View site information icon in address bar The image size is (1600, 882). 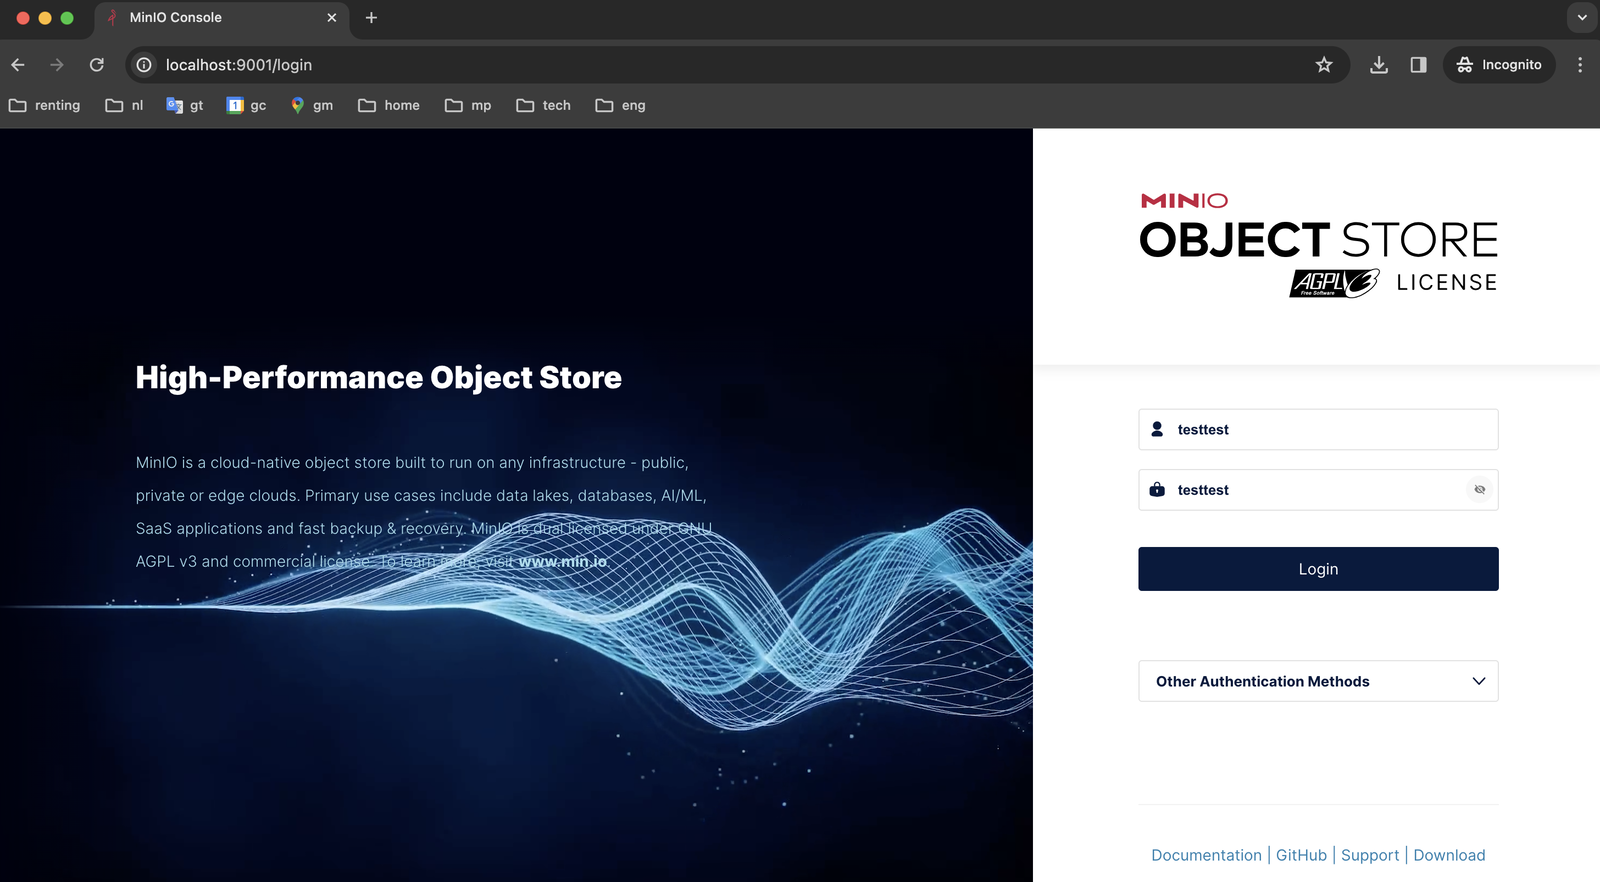[x=144, y=65]
